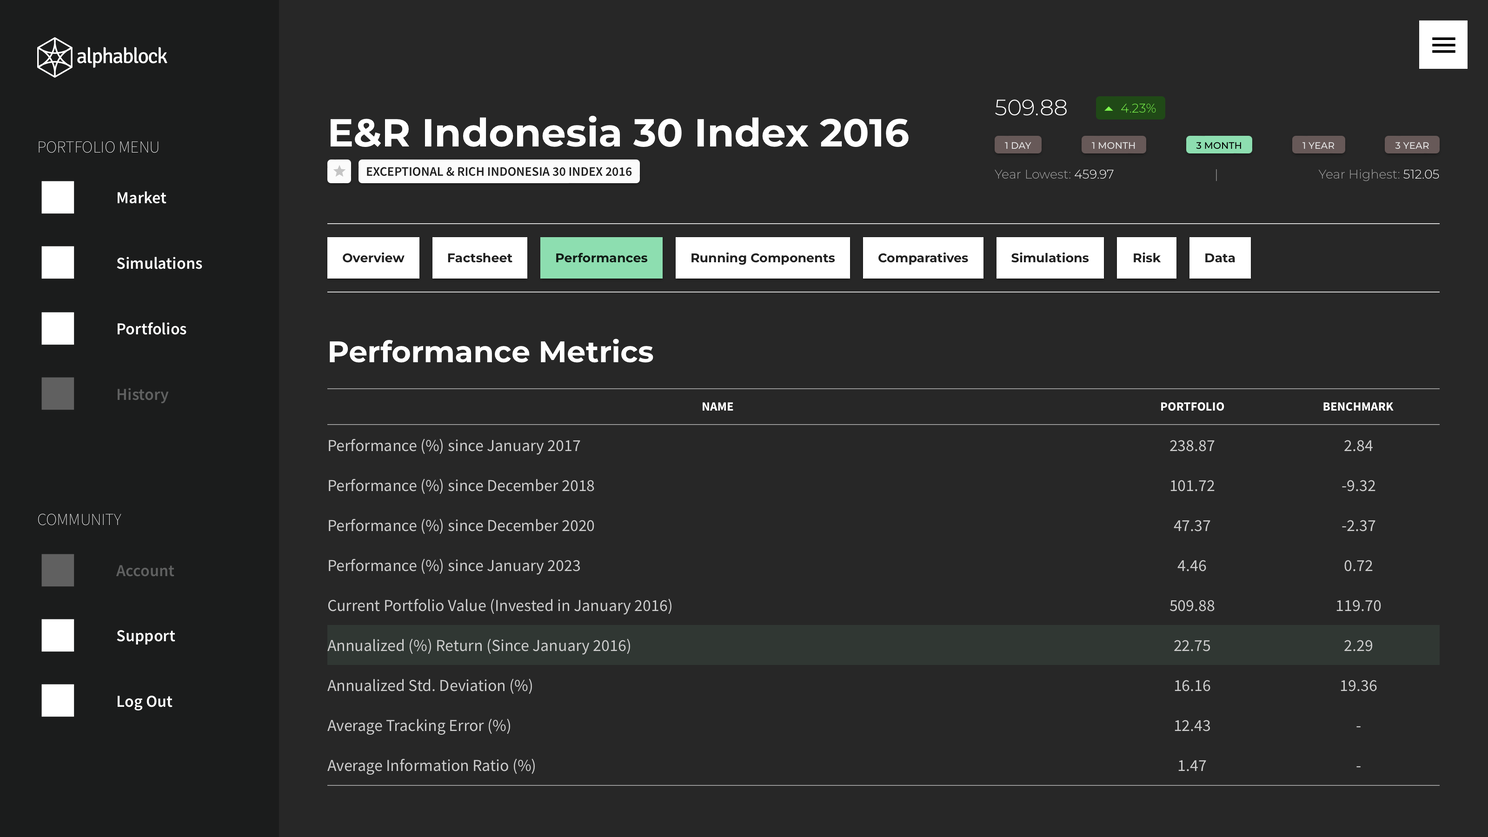Switch to the Overview tab
The width and height of the screenshot is (1488, 837).
pos(373,258)
